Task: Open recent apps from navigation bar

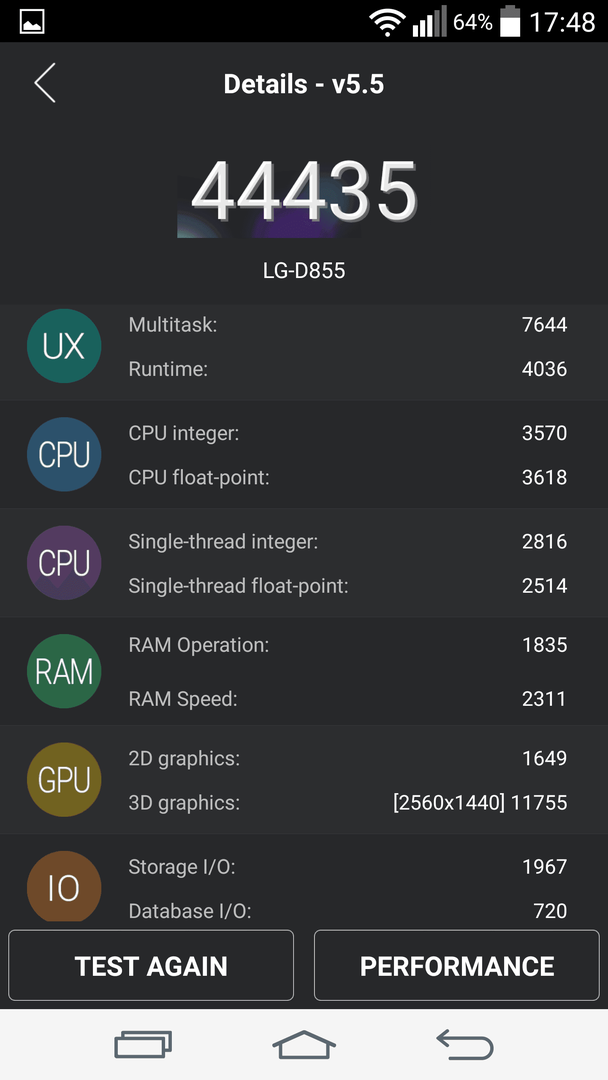Action: pos(143,1044)
